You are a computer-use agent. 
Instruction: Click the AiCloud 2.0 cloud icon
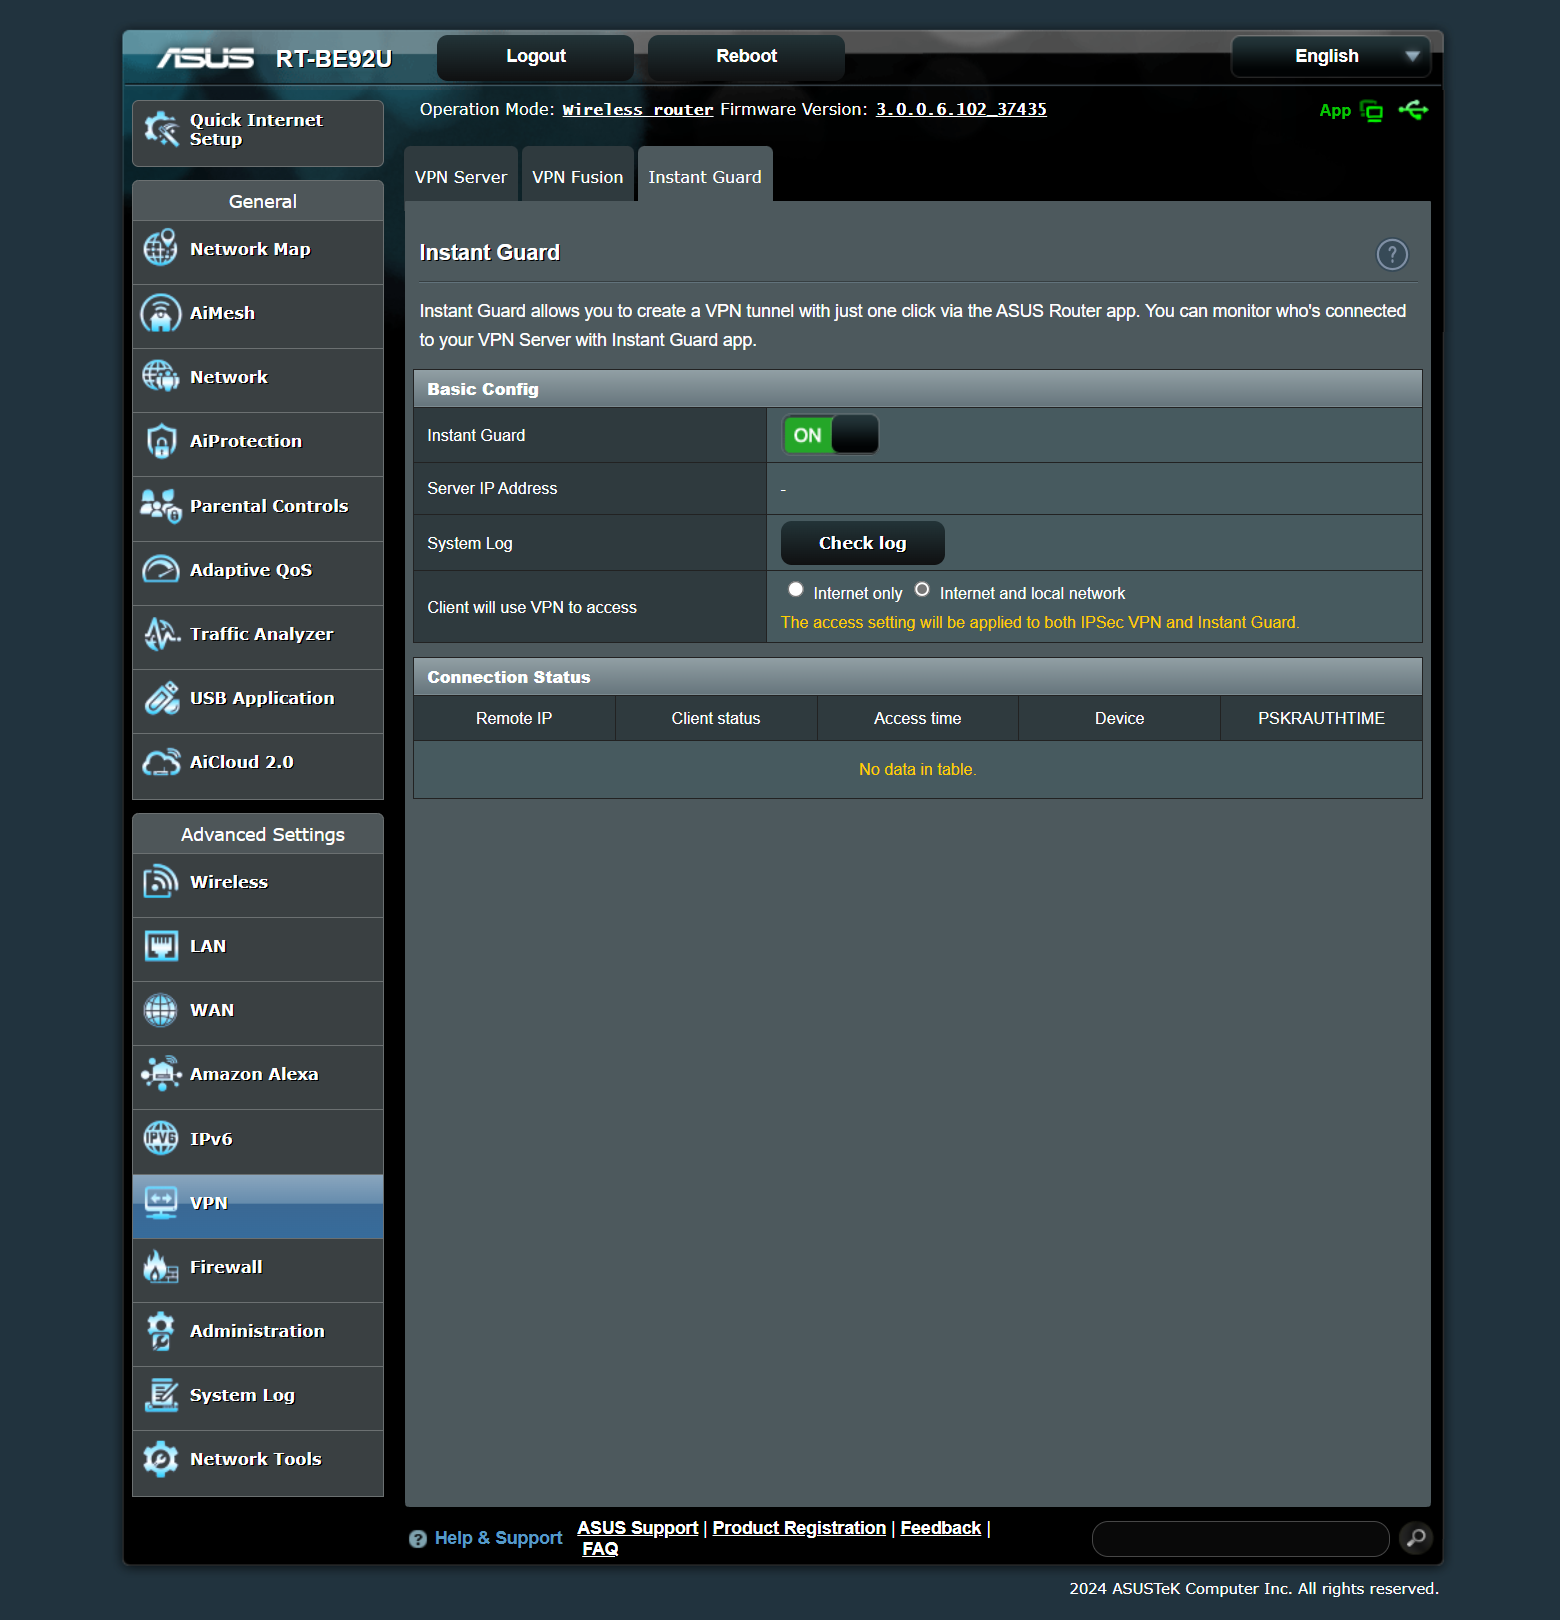tap(161, 762)
